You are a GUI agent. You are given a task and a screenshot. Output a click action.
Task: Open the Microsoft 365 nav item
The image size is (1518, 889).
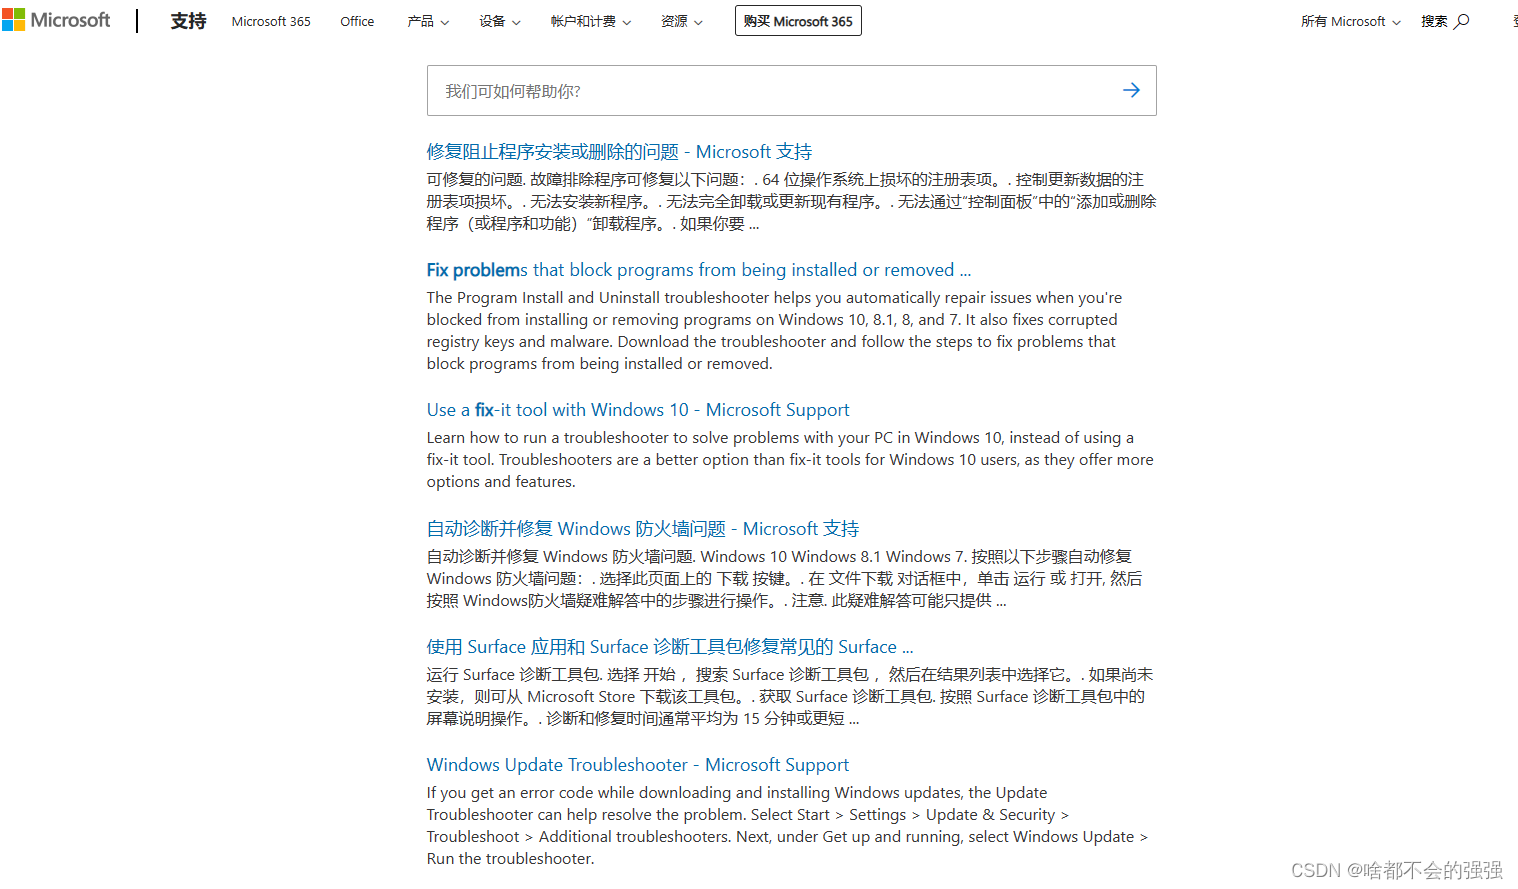pyautogui.click(x=271, y=21)
